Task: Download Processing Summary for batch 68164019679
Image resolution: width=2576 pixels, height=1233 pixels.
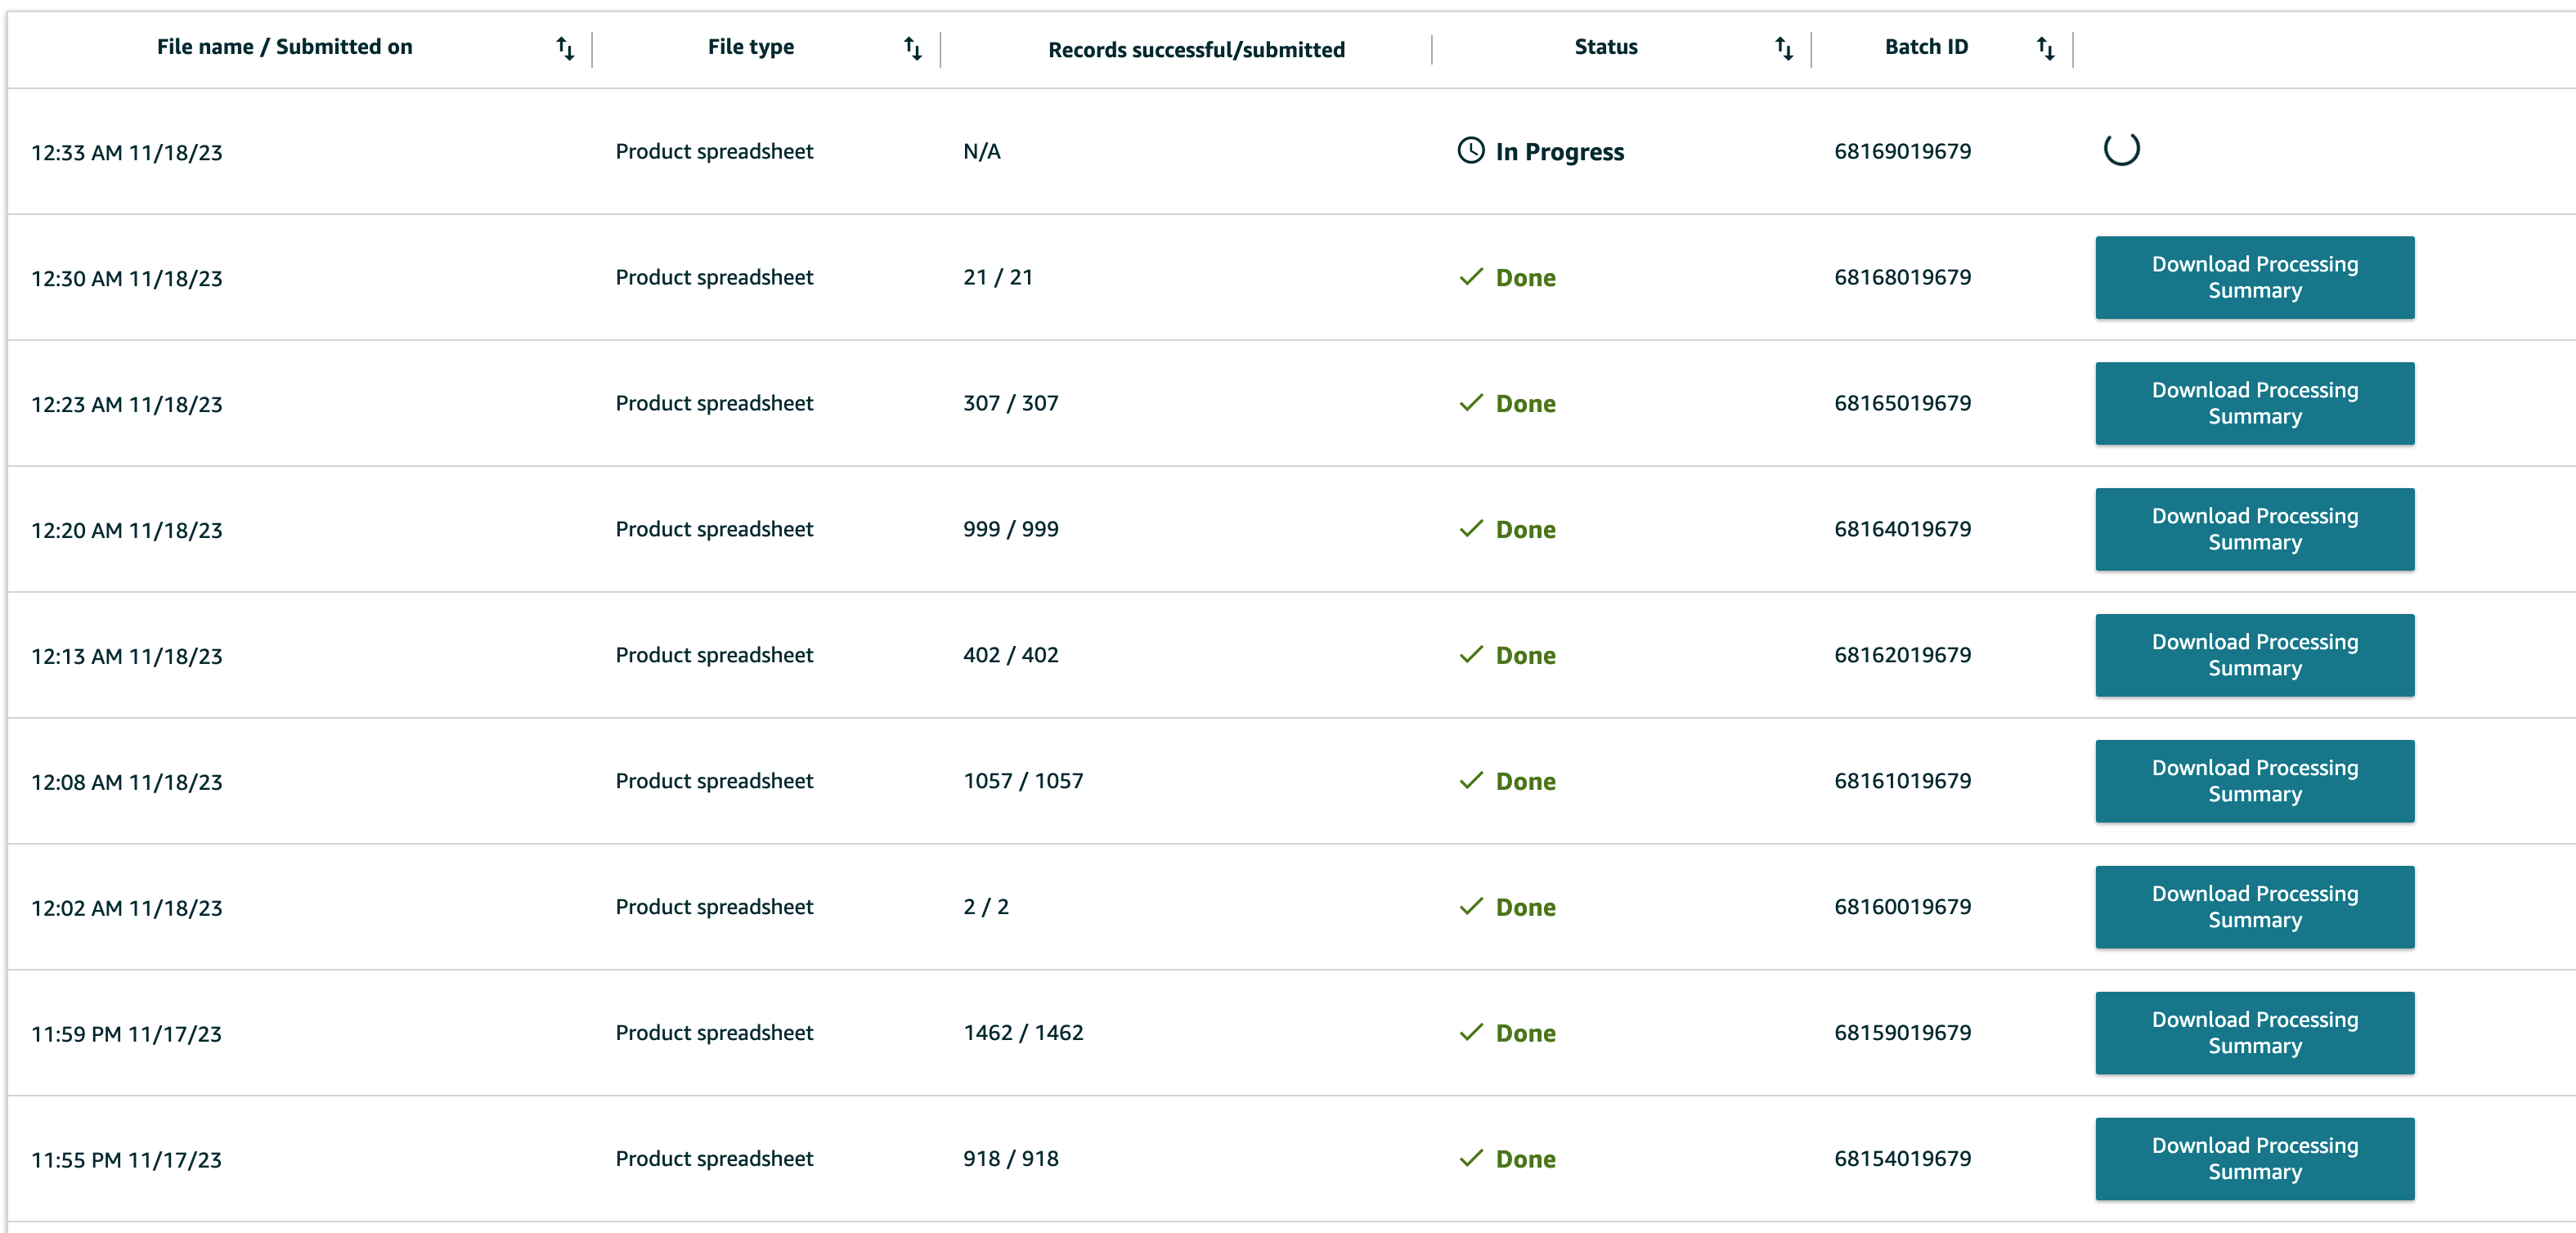Action: 2254,529
